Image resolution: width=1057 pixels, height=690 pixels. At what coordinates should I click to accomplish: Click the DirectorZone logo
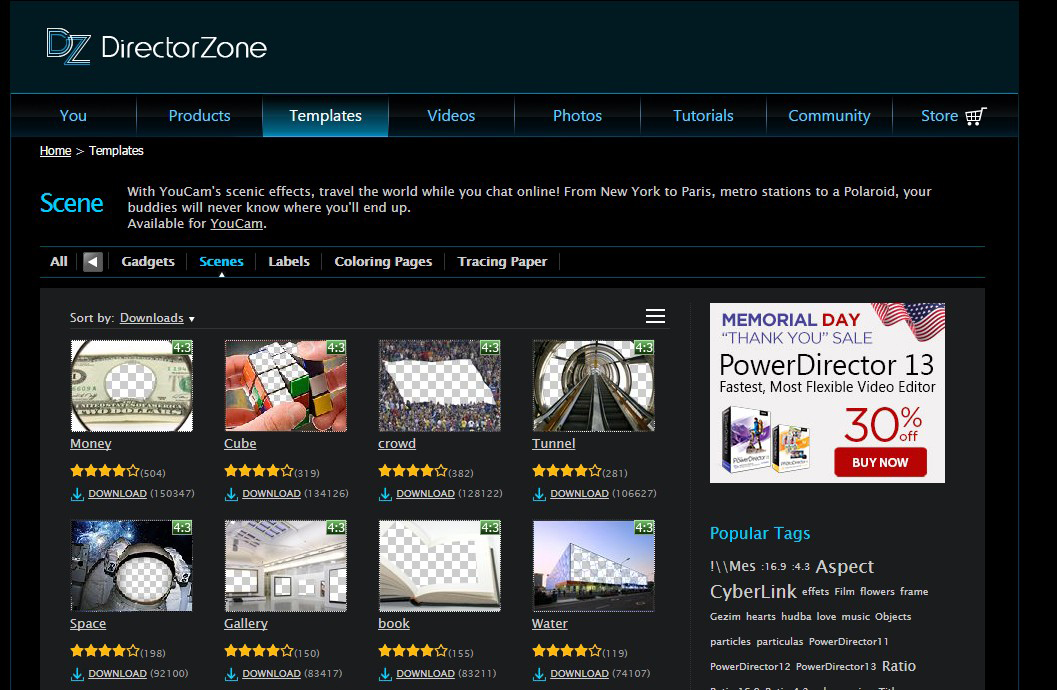click(155, 47)
